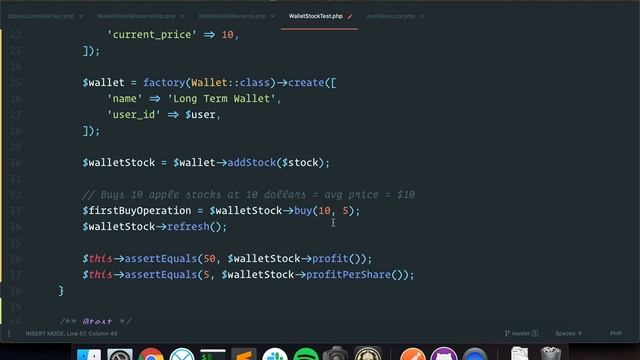
Task: Open the status bar sidebar menu icon
Action: pyautogui.click(x=9, y=333)
